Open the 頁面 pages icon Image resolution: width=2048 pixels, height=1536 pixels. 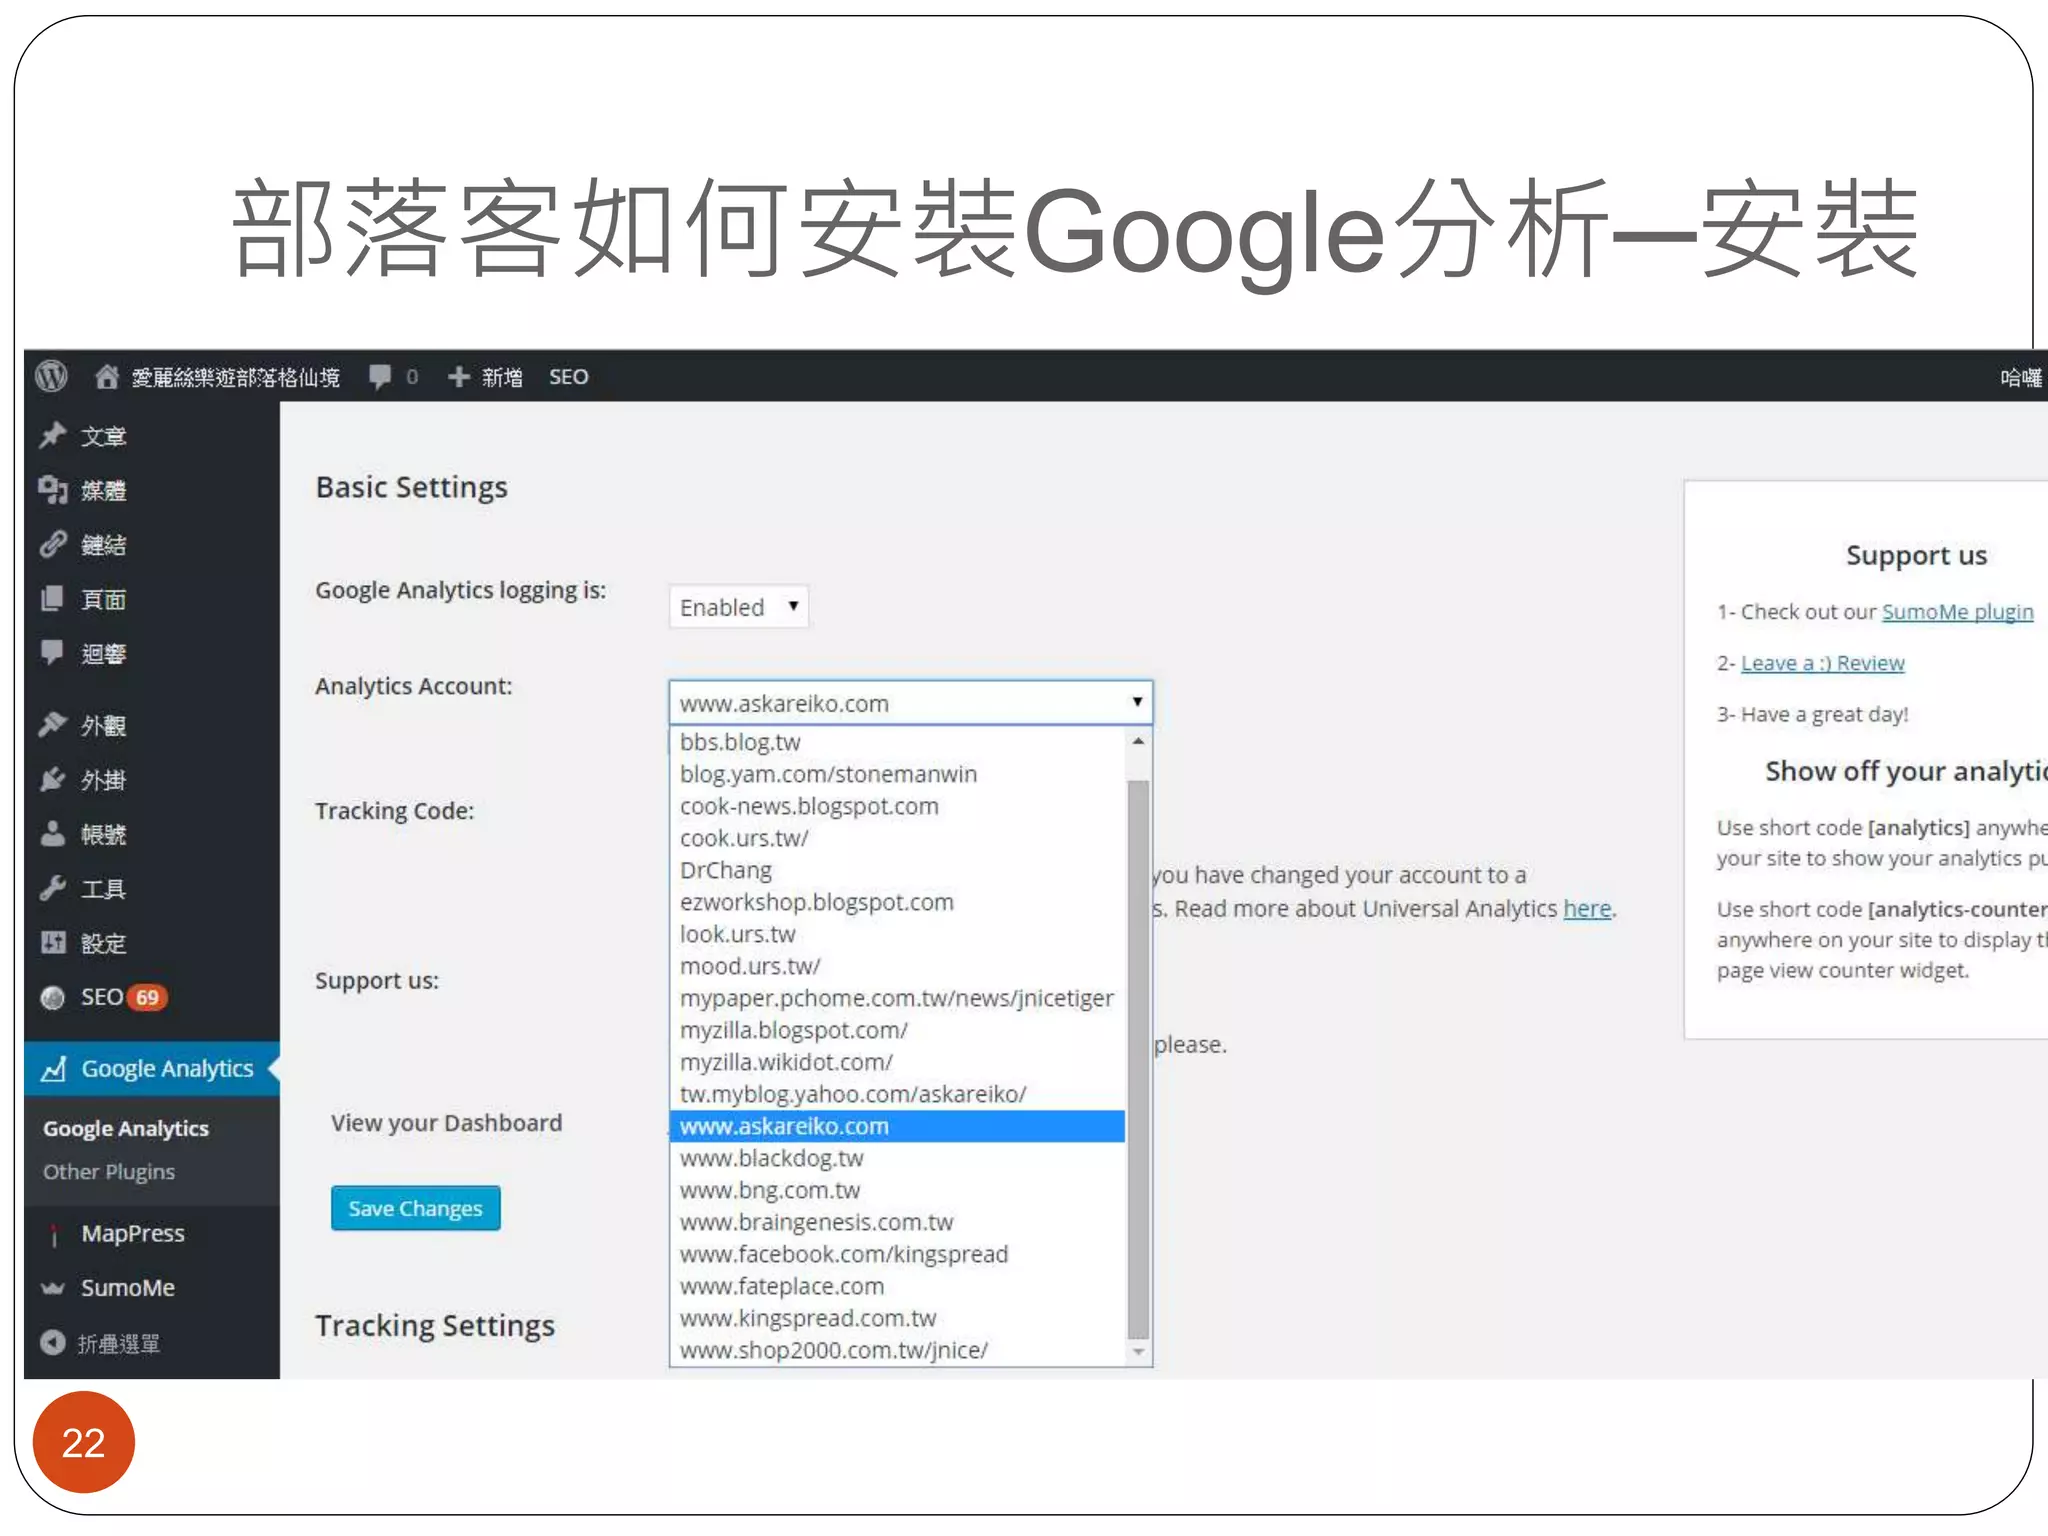click(53, 598)
